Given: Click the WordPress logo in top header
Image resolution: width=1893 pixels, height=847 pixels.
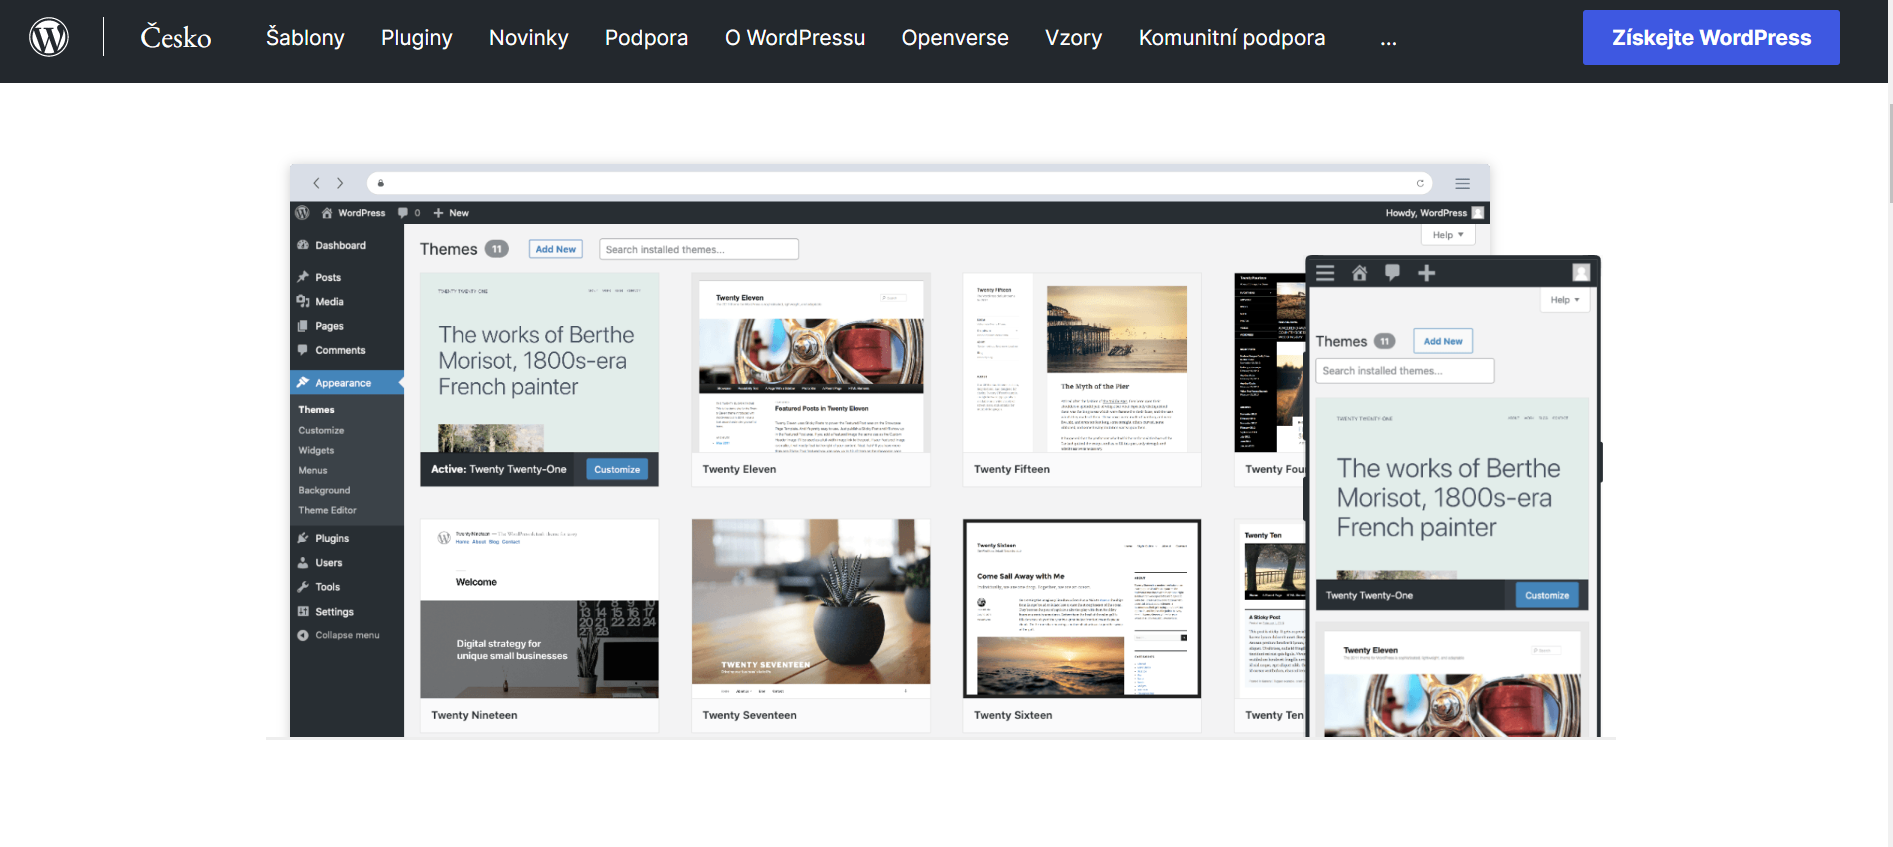Looking at the screenshot, I should click(49, 37).
